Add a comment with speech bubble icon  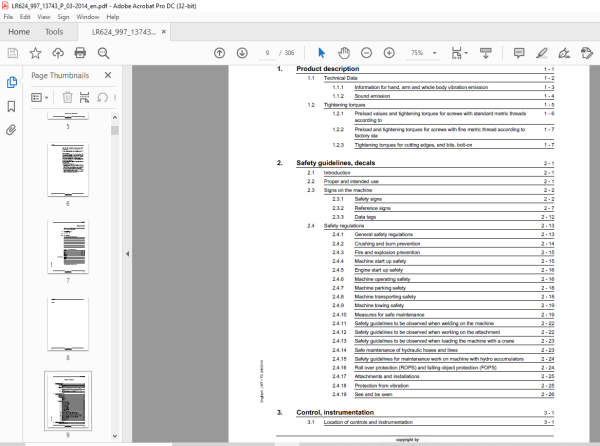click(519, 53)
